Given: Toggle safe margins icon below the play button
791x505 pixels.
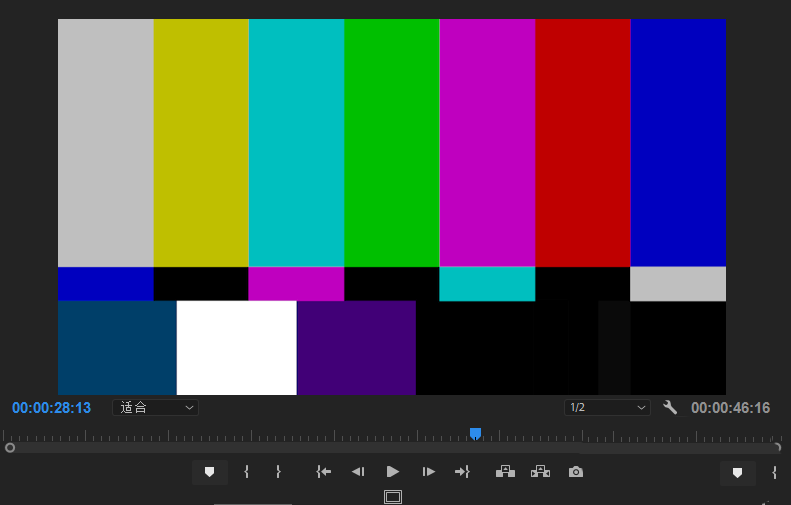Looking at the screenshot, I should [392, 496].
